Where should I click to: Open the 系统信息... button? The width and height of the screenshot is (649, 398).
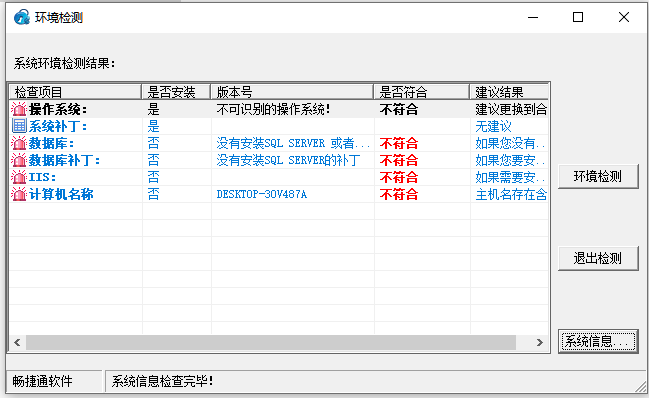[598, 341]
